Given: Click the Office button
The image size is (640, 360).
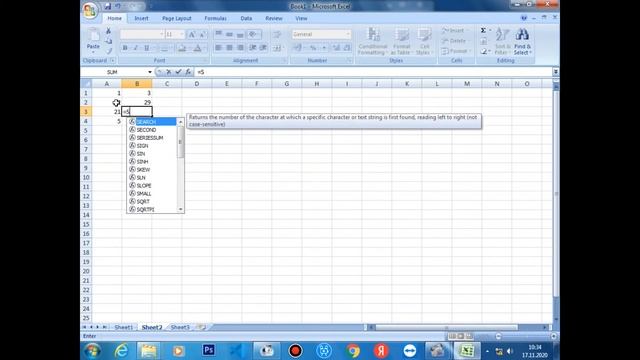Looking at the screenshot, I should [x=90, y=10].
